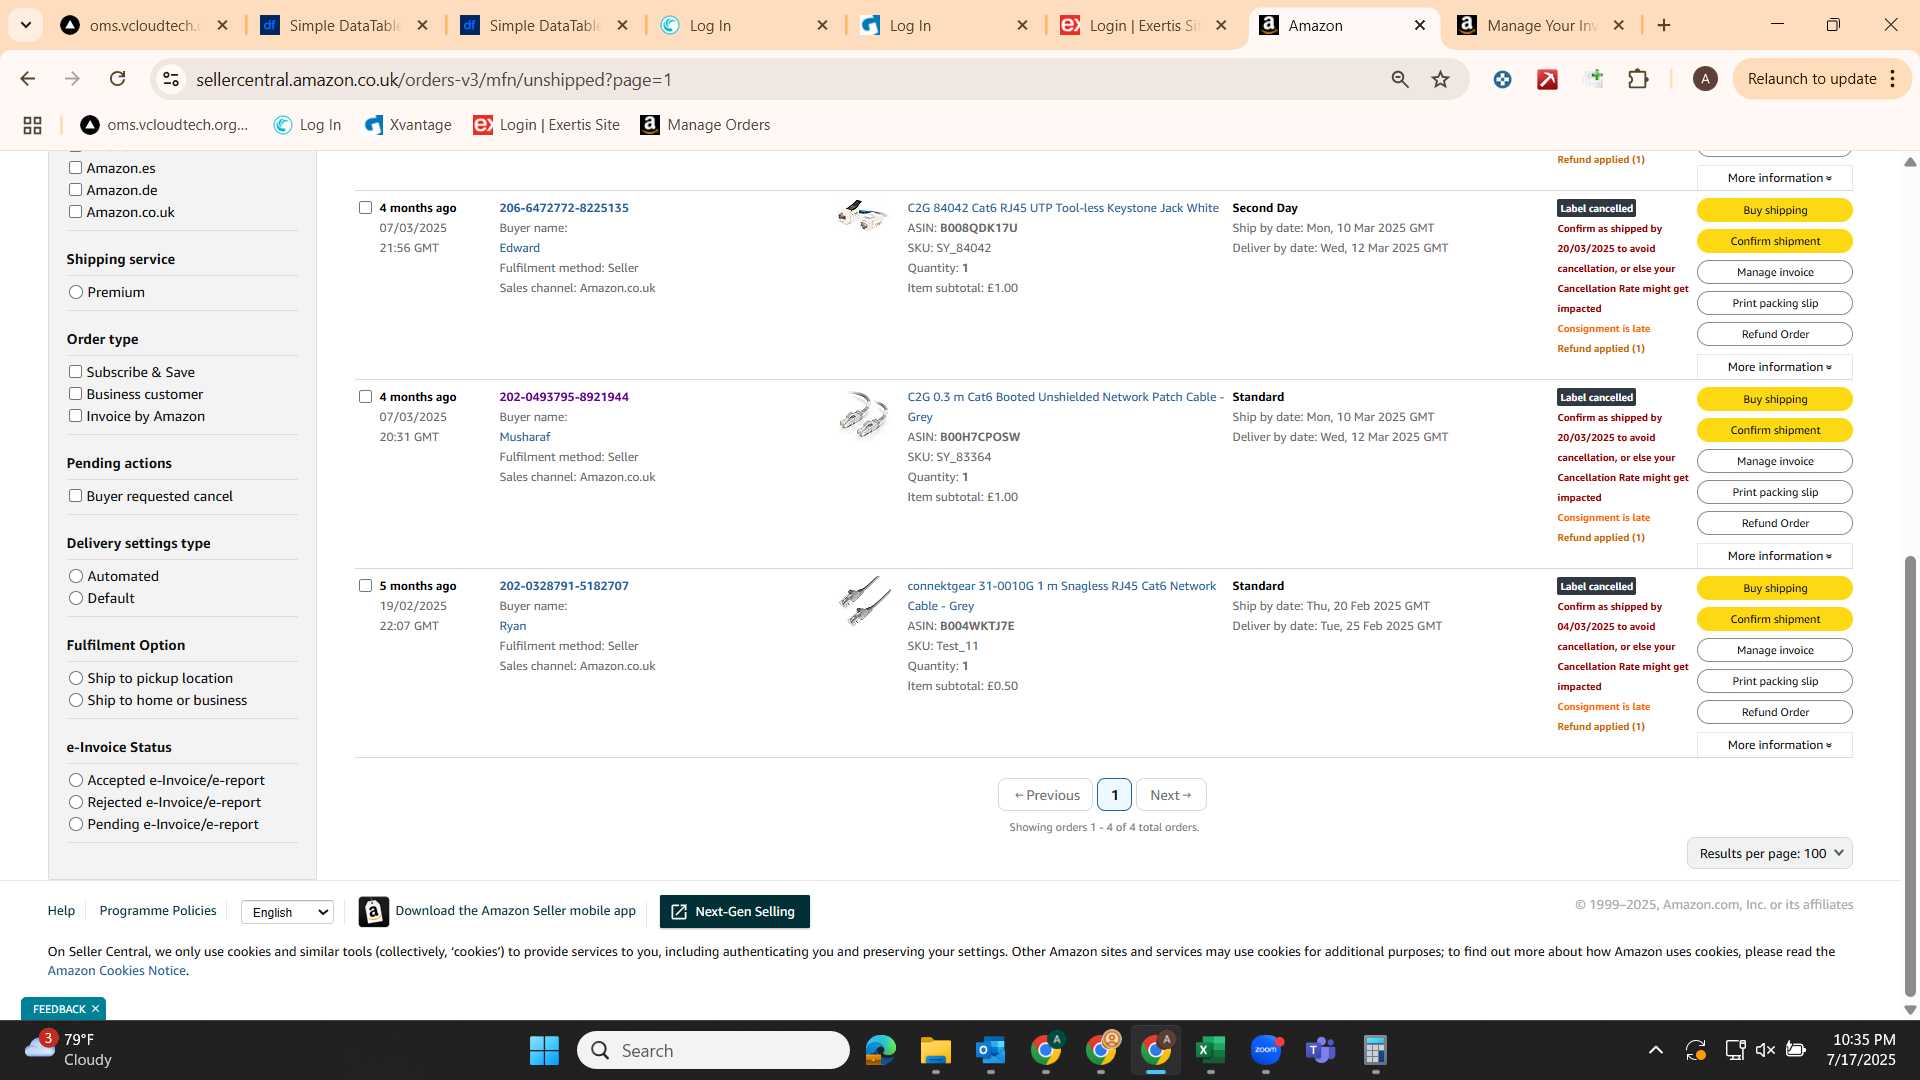The height and width of the screenshot is (1080, 1920).
Task: Click the zoom magnifier icon in address bar
Action: [x=1400, y=79]
